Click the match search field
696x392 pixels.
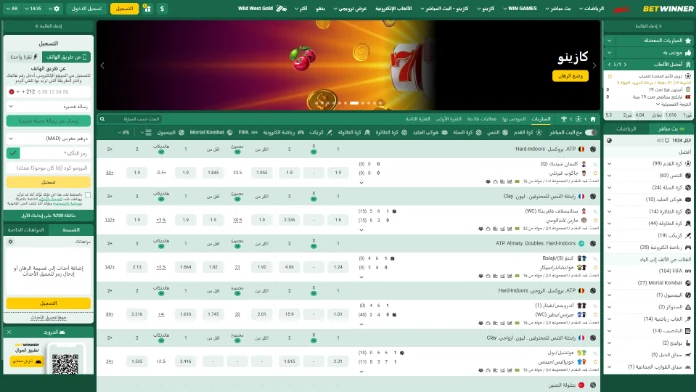(129, 119)
